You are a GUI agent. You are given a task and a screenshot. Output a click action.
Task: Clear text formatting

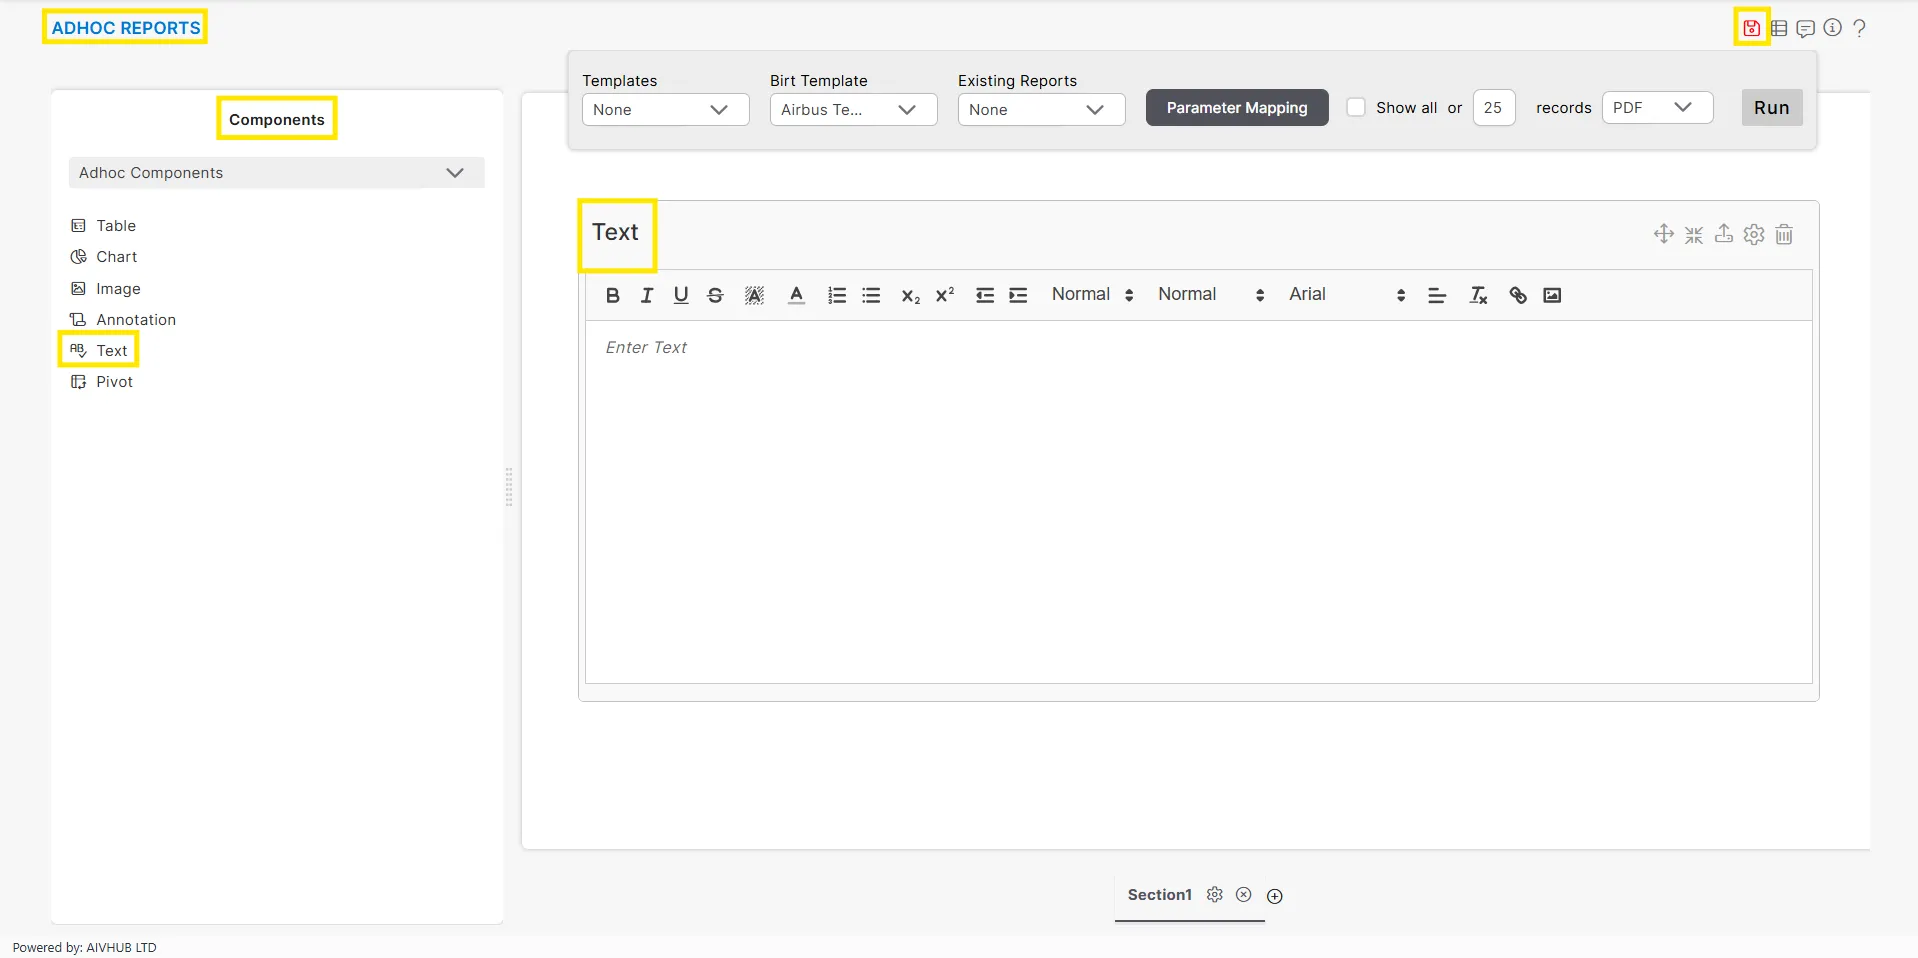(1478, 295)
